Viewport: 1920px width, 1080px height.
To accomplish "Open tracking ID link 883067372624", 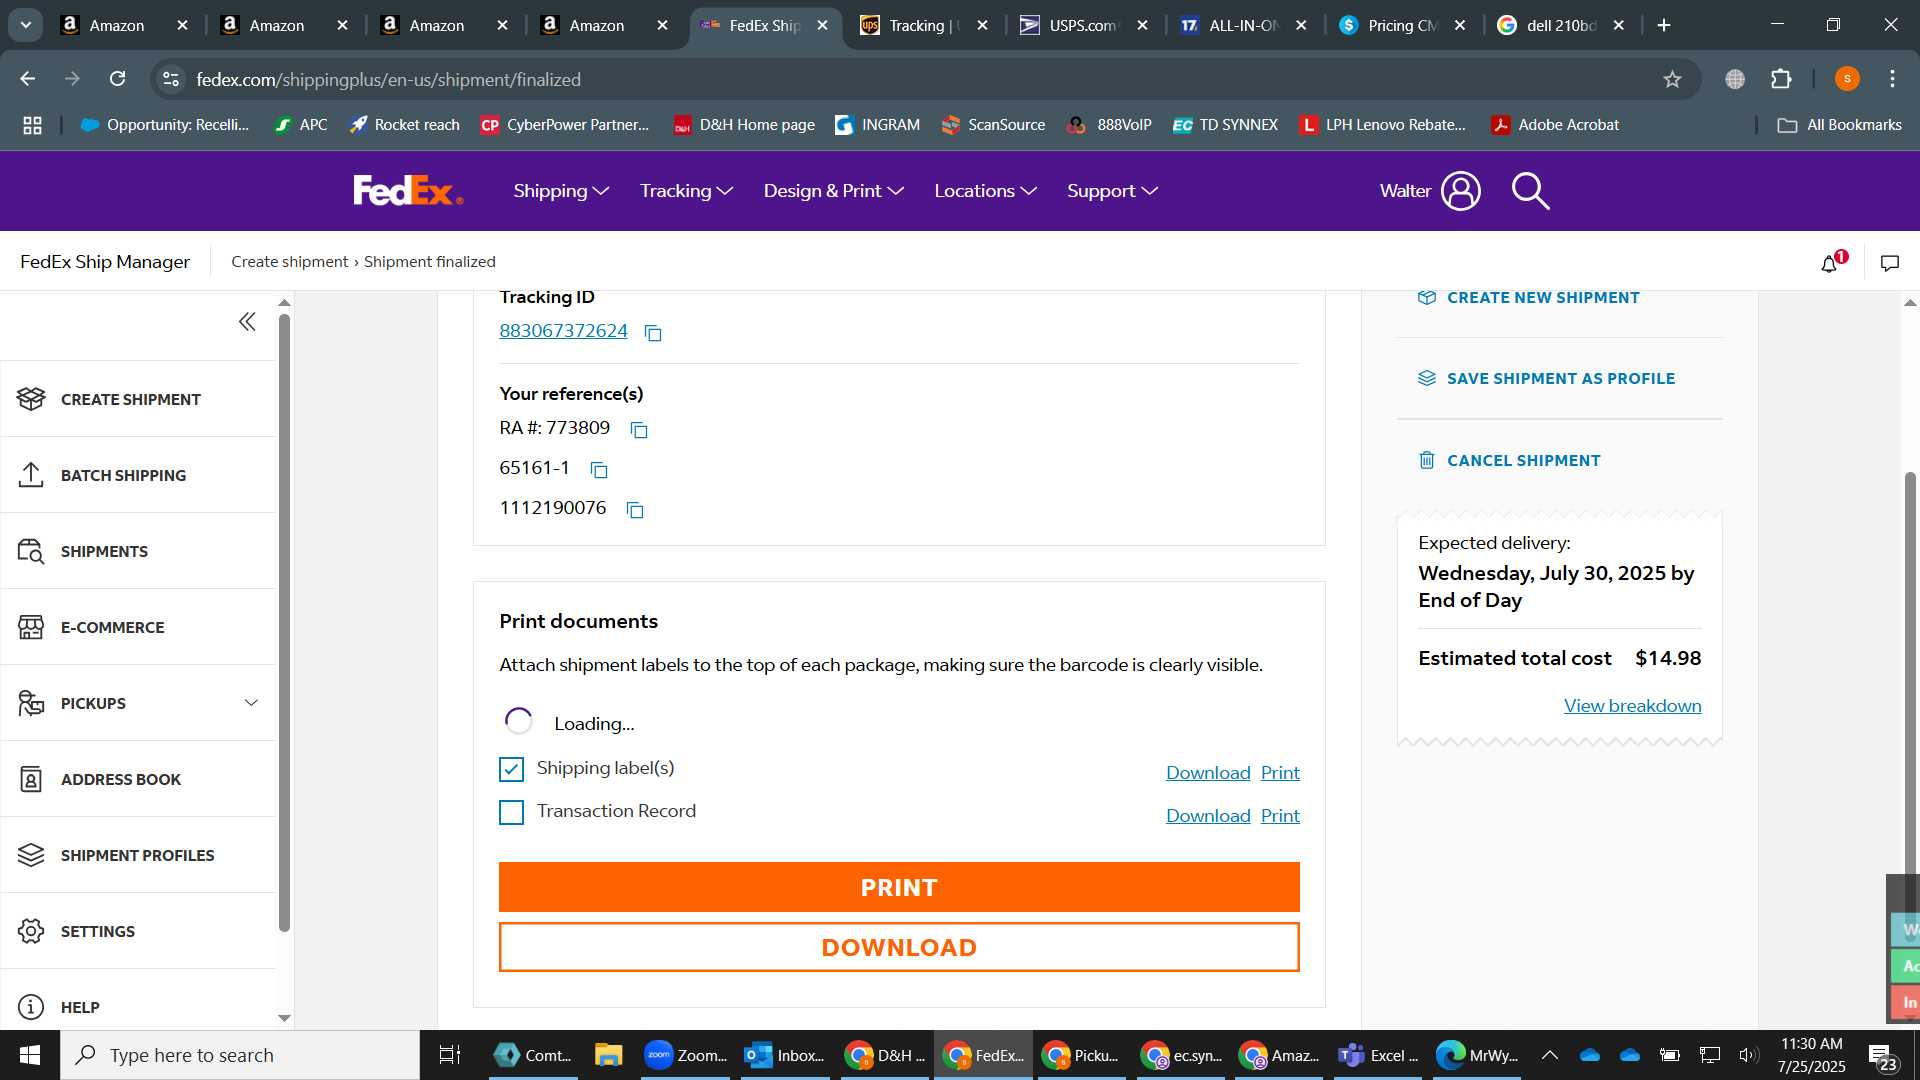I will [x=563, y=331].
